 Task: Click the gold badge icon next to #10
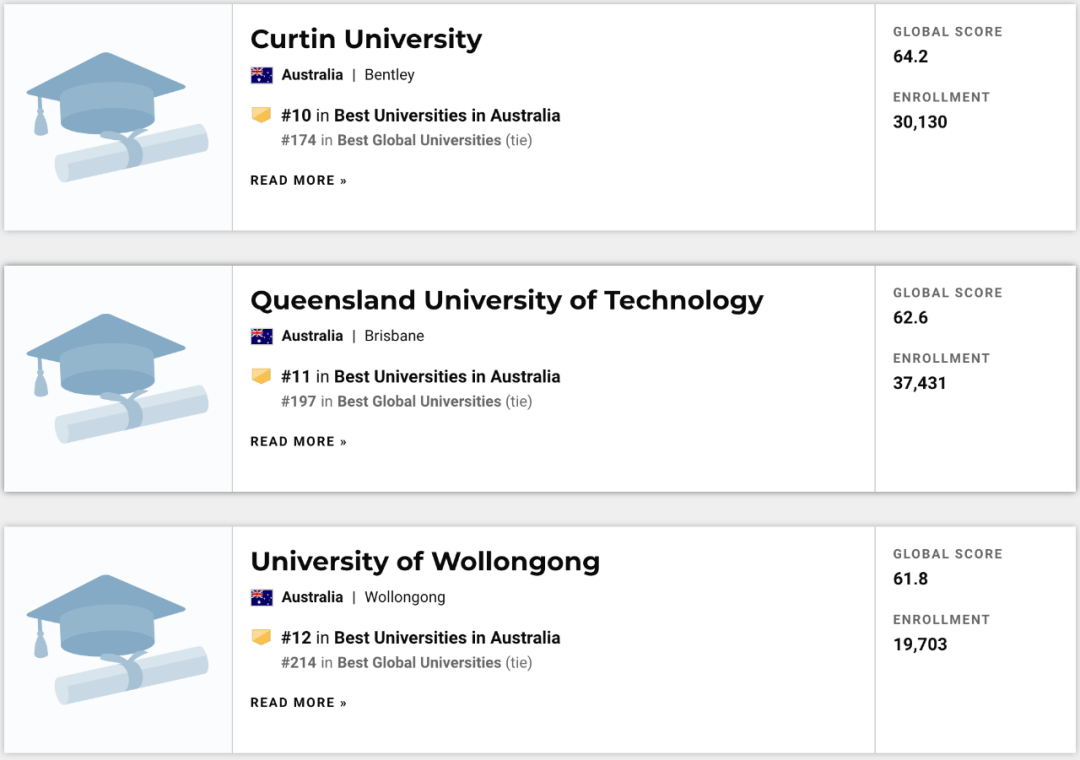pyautogui.click(x=261, y=115)
